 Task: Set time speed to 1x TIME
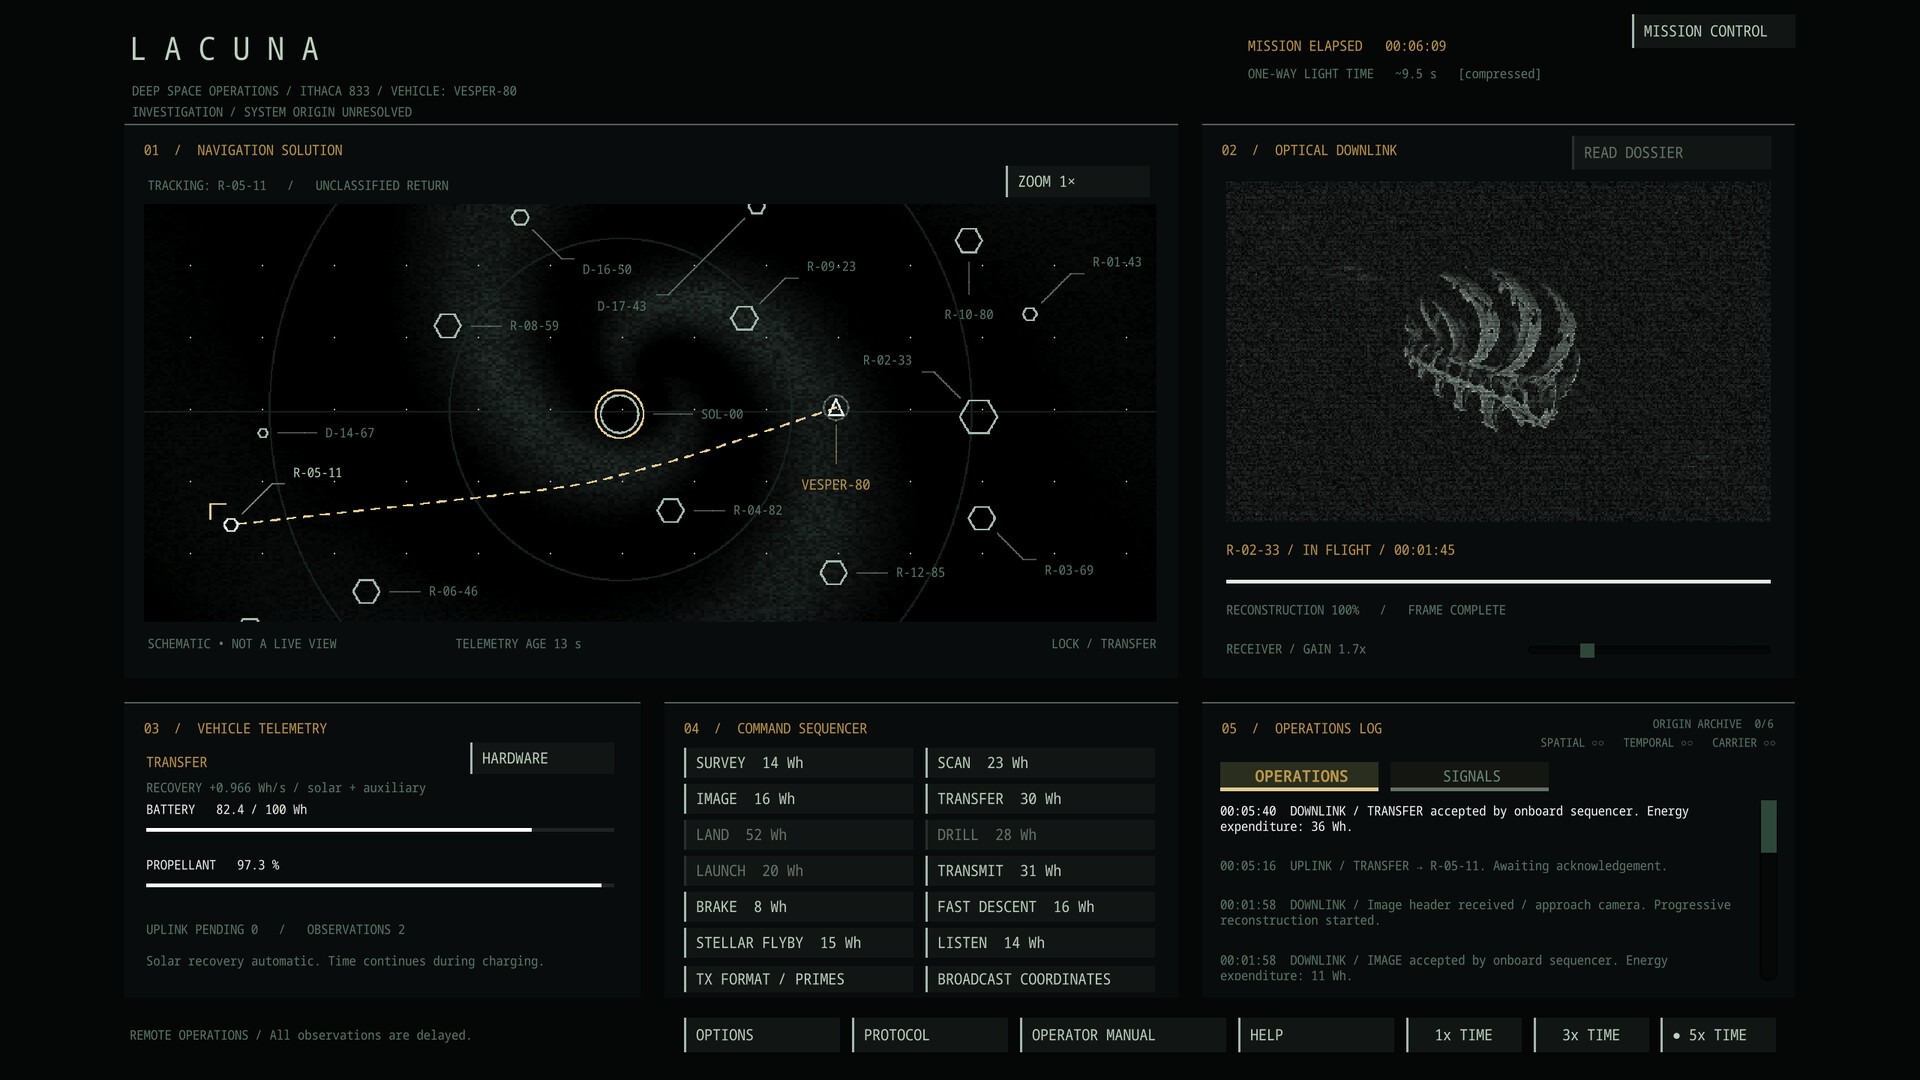(x=1463, y=1035)
